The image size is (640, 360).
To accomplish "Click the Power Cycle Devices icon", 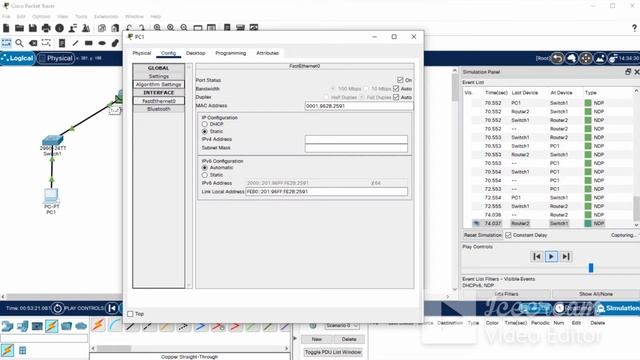I will tap(58, 308).
